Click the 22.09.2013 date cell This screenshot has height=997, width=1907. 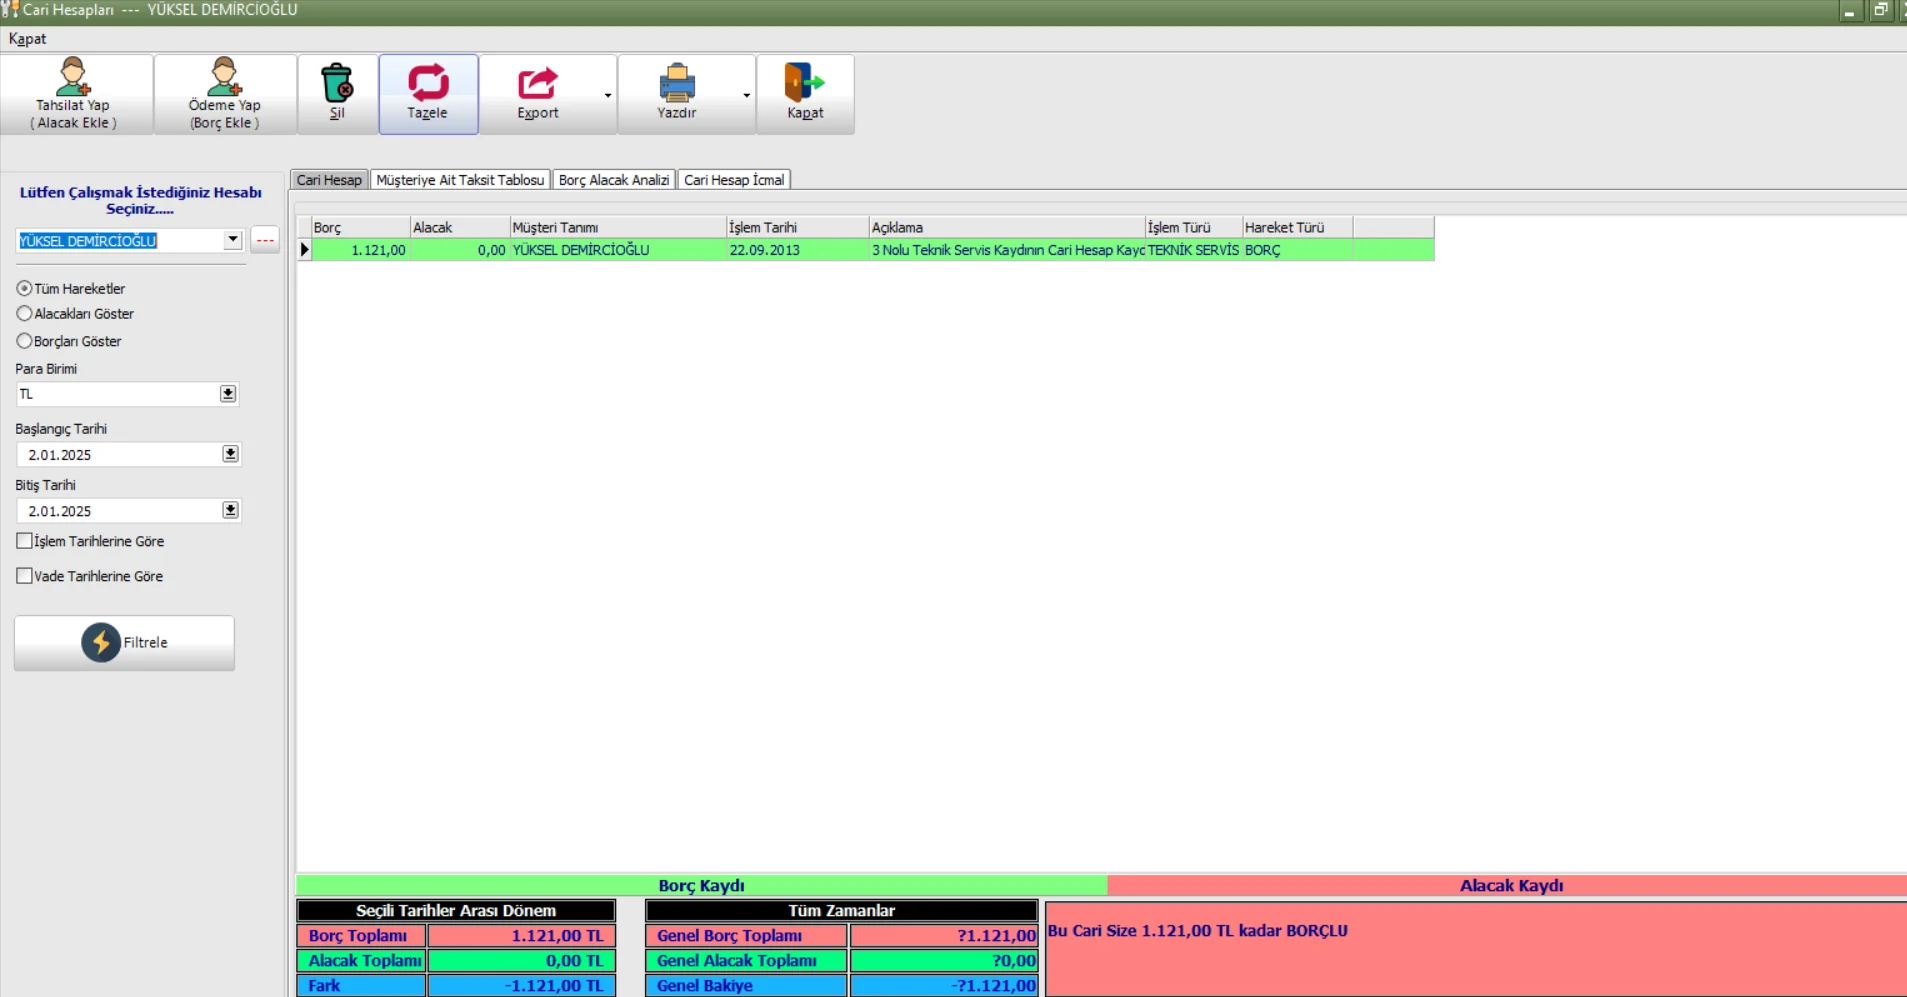pos(797,250)
